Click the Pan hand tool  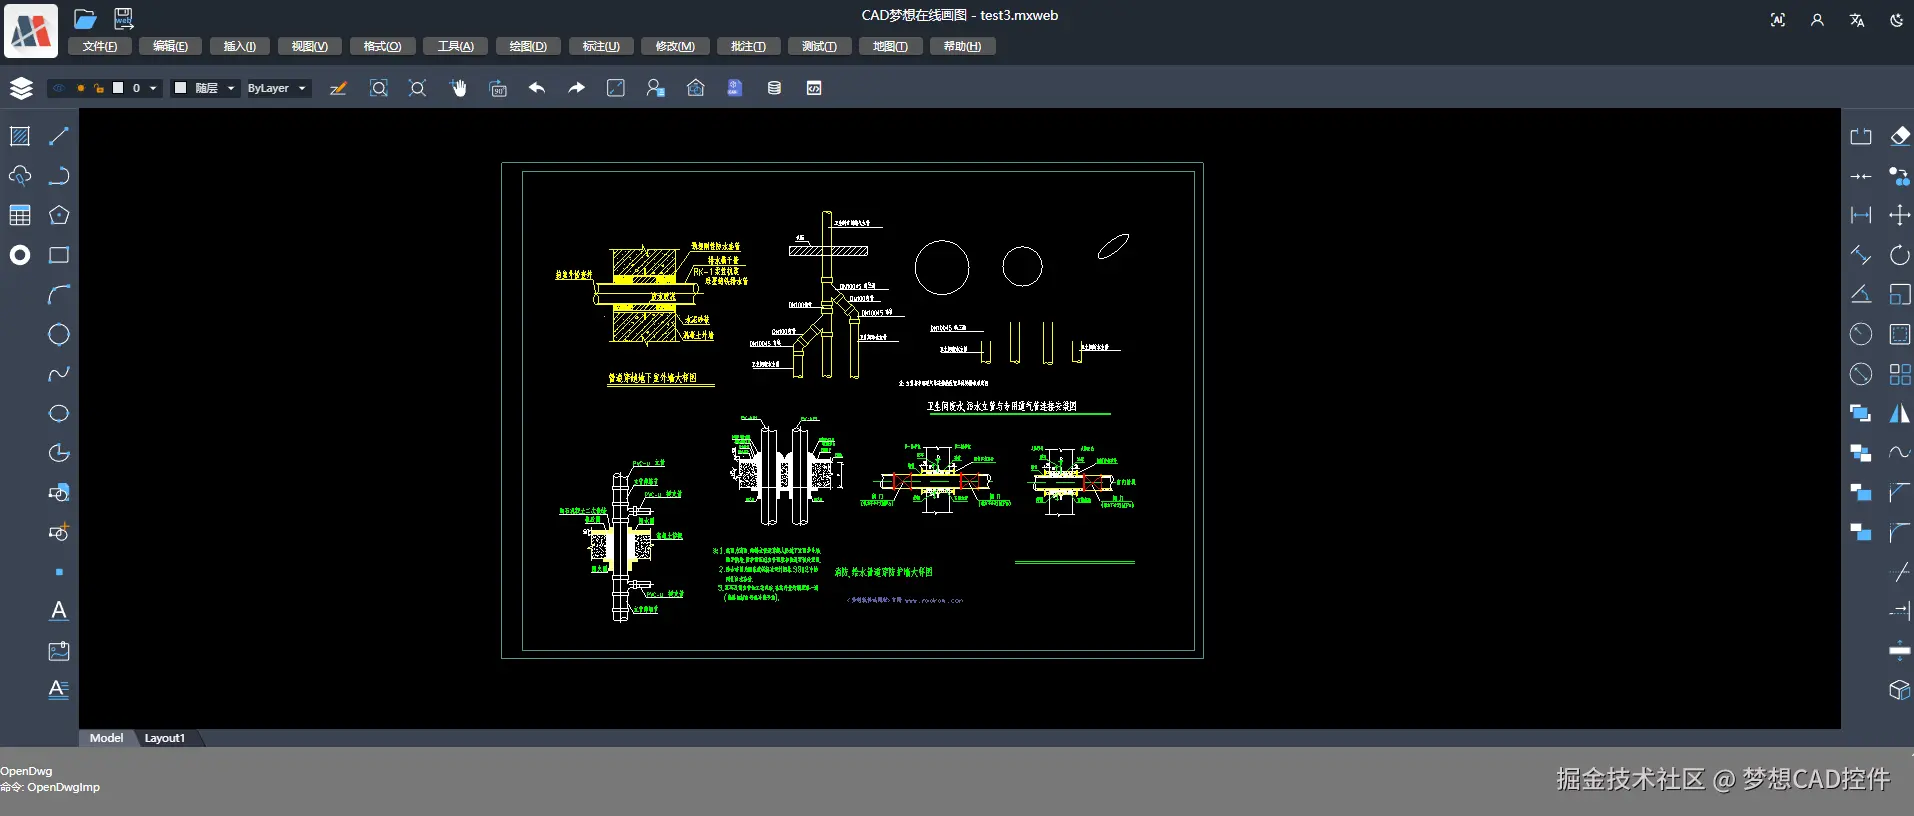[x=458, y=88]
